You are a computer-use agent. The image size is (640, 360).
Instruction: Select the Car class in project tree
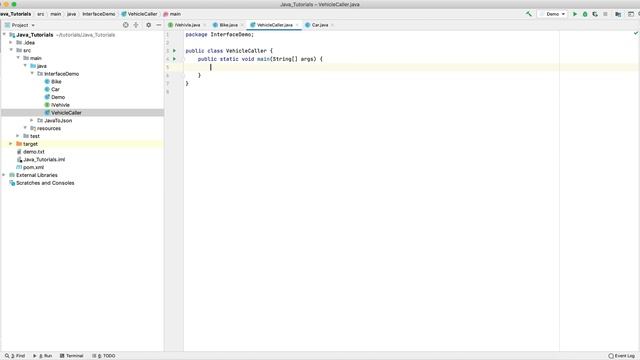pos(55,89)
